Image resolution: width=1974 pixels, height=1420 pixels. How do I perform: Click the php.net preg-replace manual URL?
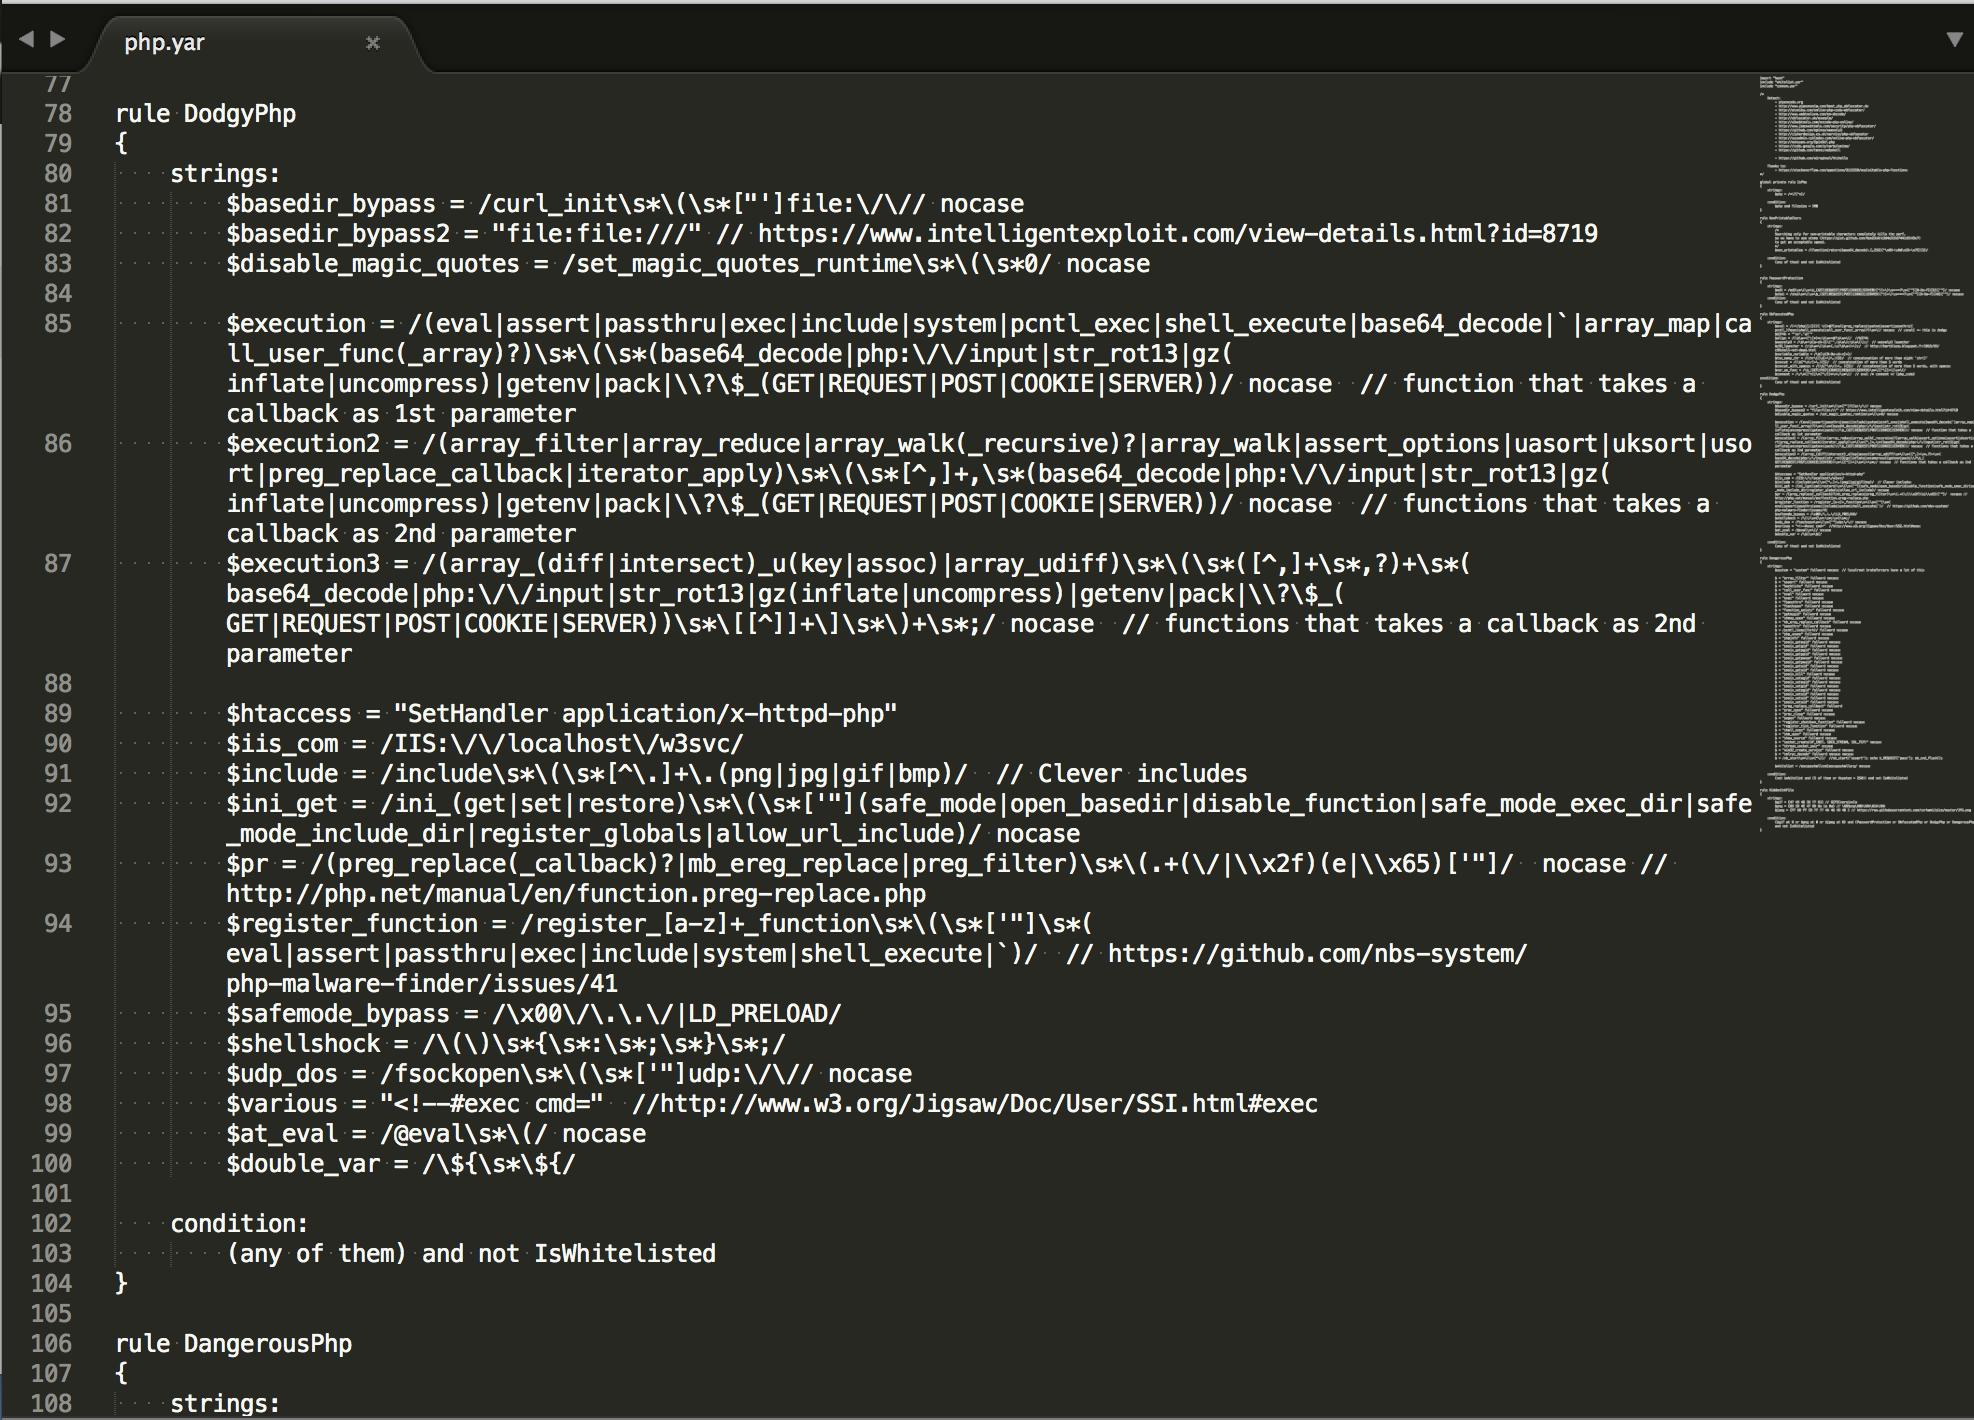pyautogui.click(x=576, y=894)
